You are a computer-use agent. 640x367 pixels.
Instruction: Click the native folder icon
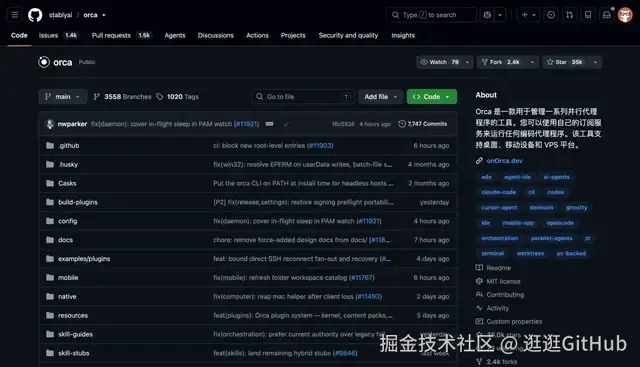[x=50, y=296]
